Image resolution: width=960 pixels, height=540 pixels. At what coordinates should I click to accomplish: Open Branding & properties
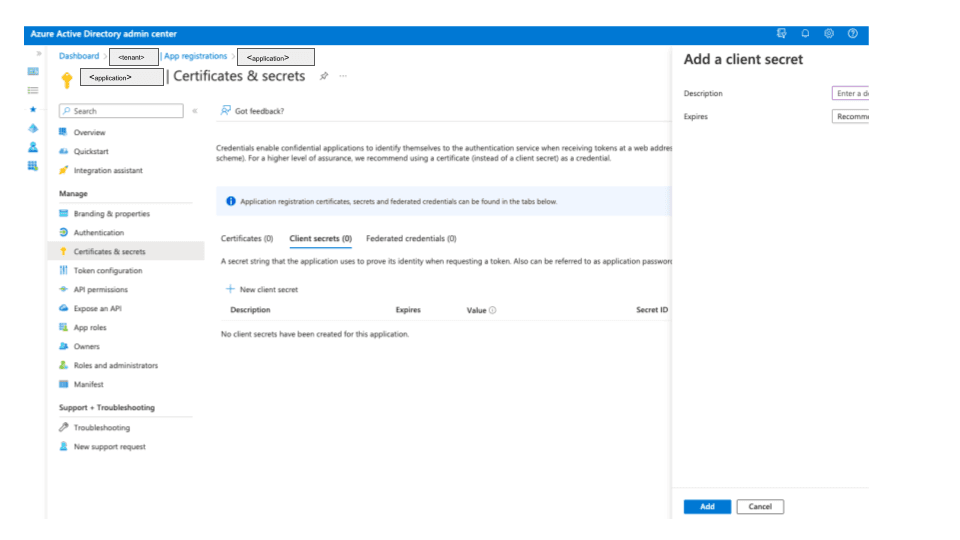[111, 214]
